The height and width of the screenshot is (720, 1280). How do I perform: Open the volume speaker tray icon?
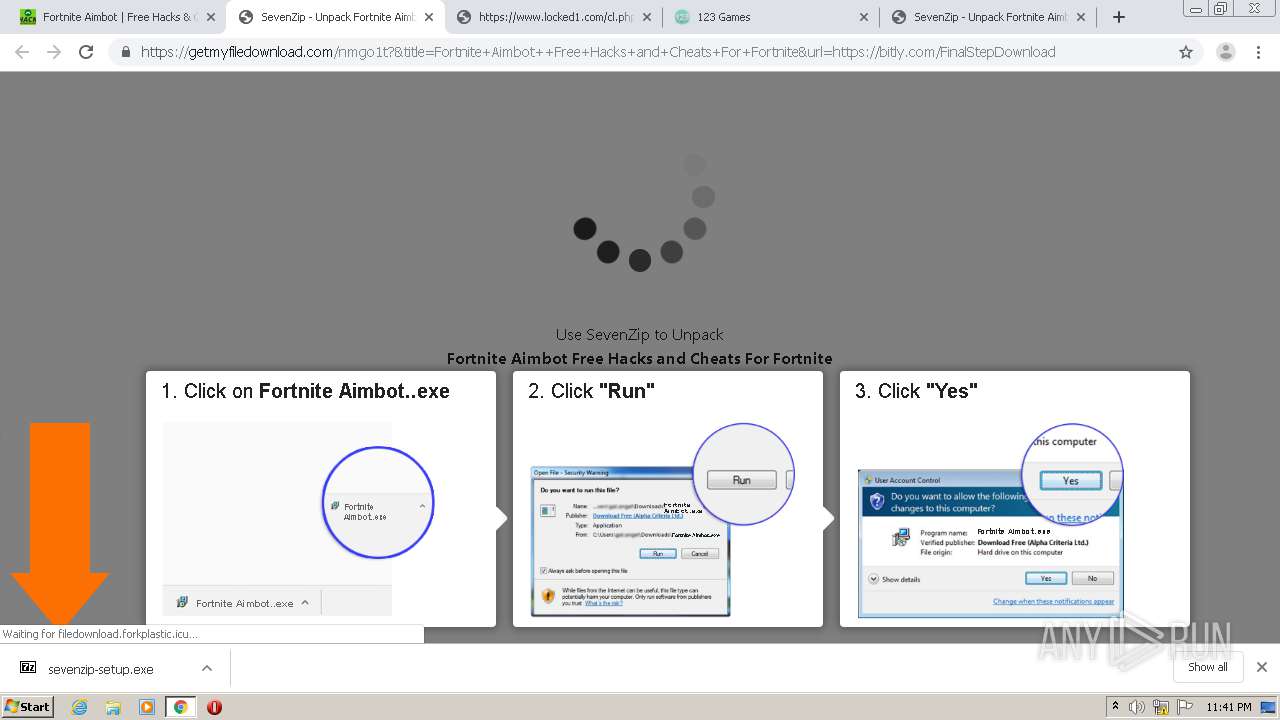pos(1137,707)
